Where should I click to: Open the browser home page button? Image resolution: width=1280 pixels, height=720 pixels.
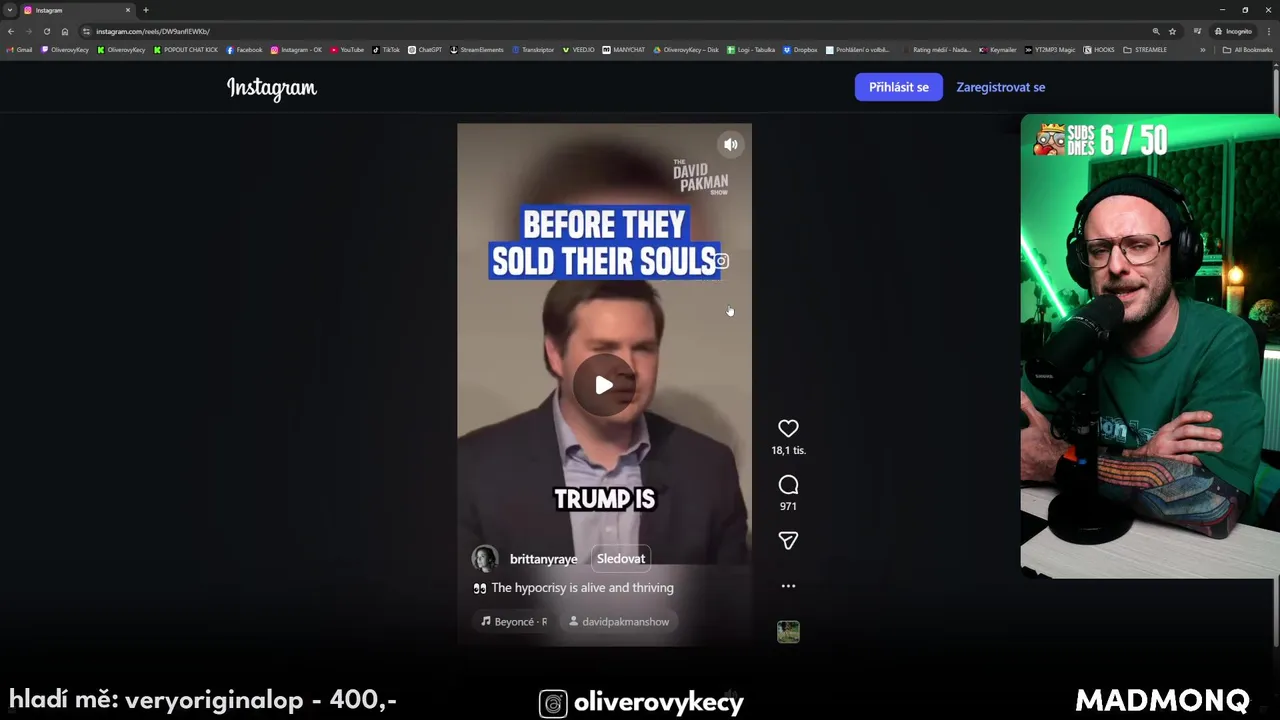[x=65, y=31]
